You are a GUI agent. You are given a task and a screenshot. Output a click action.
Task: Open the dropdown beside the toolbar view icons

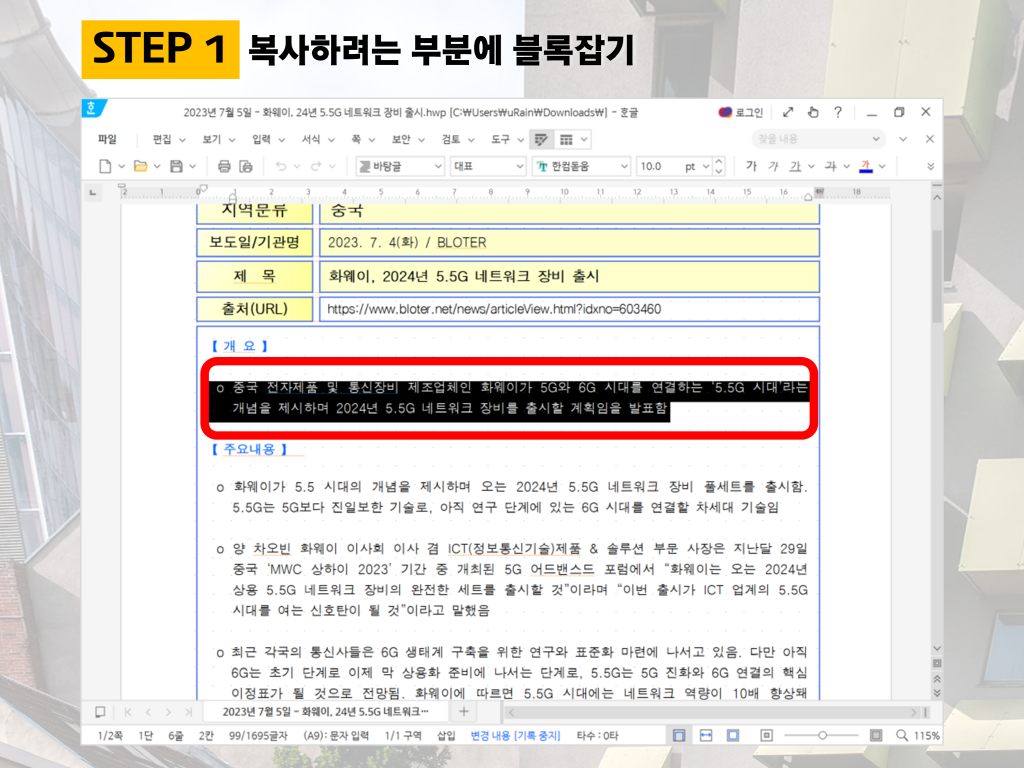(x=584, y=139)
